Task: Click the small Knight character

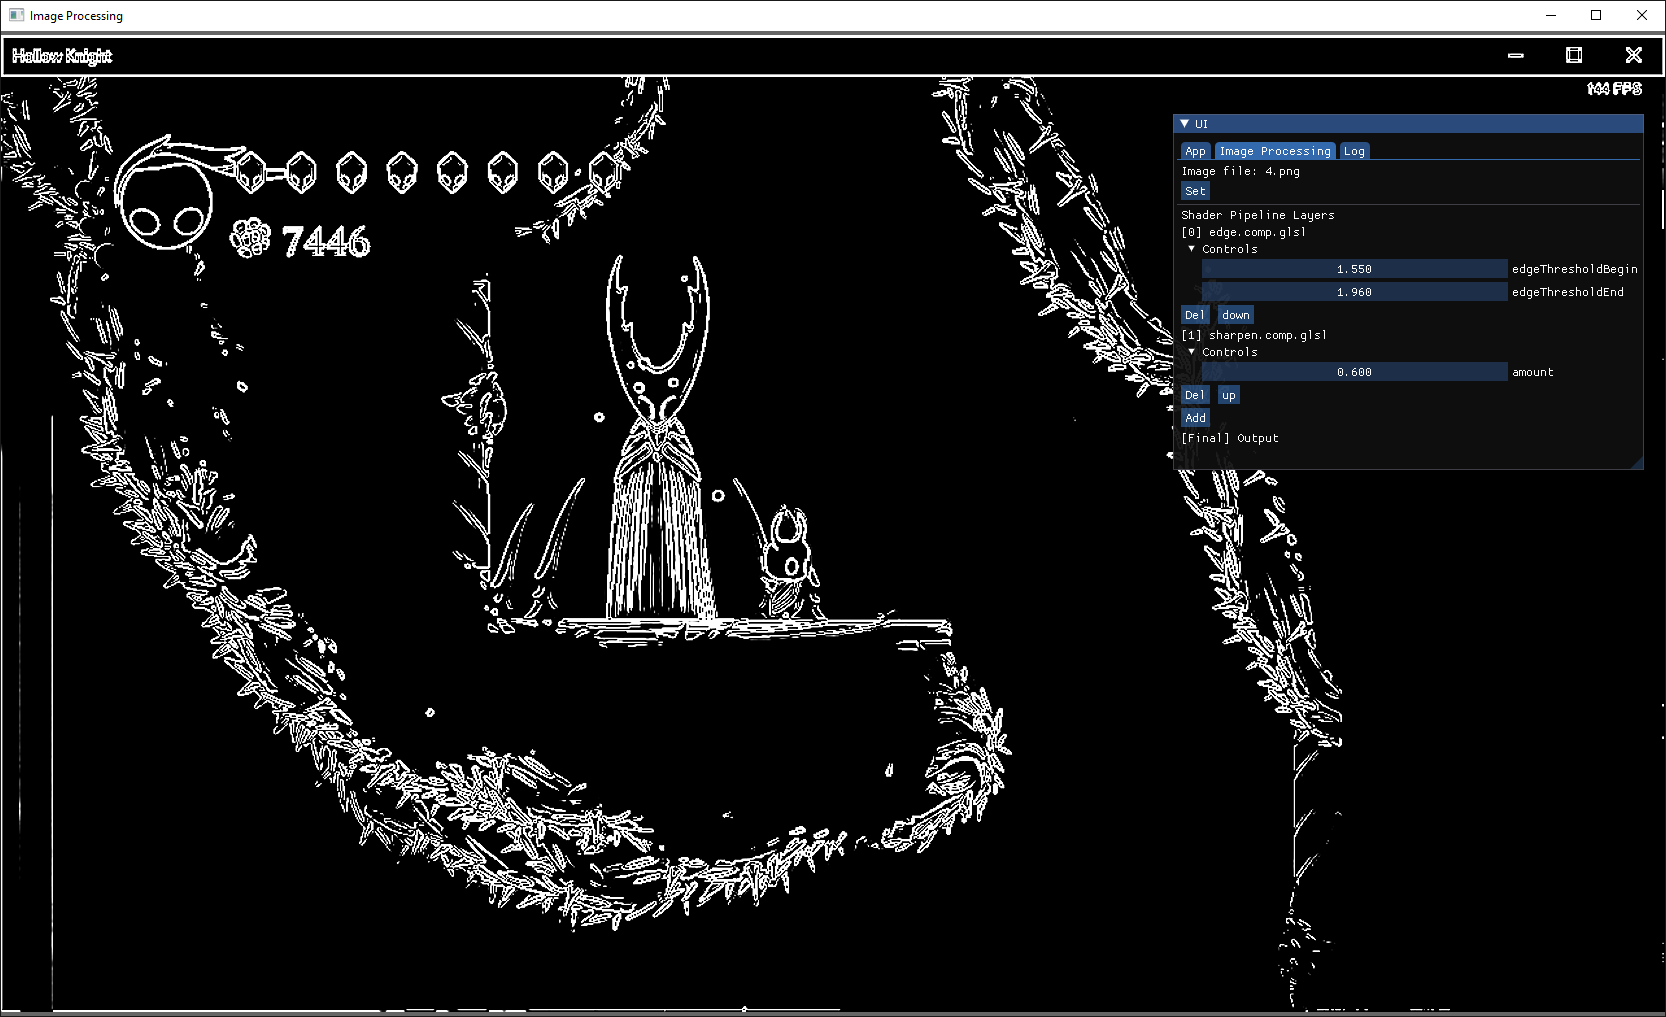Action: tap(788, 563)
